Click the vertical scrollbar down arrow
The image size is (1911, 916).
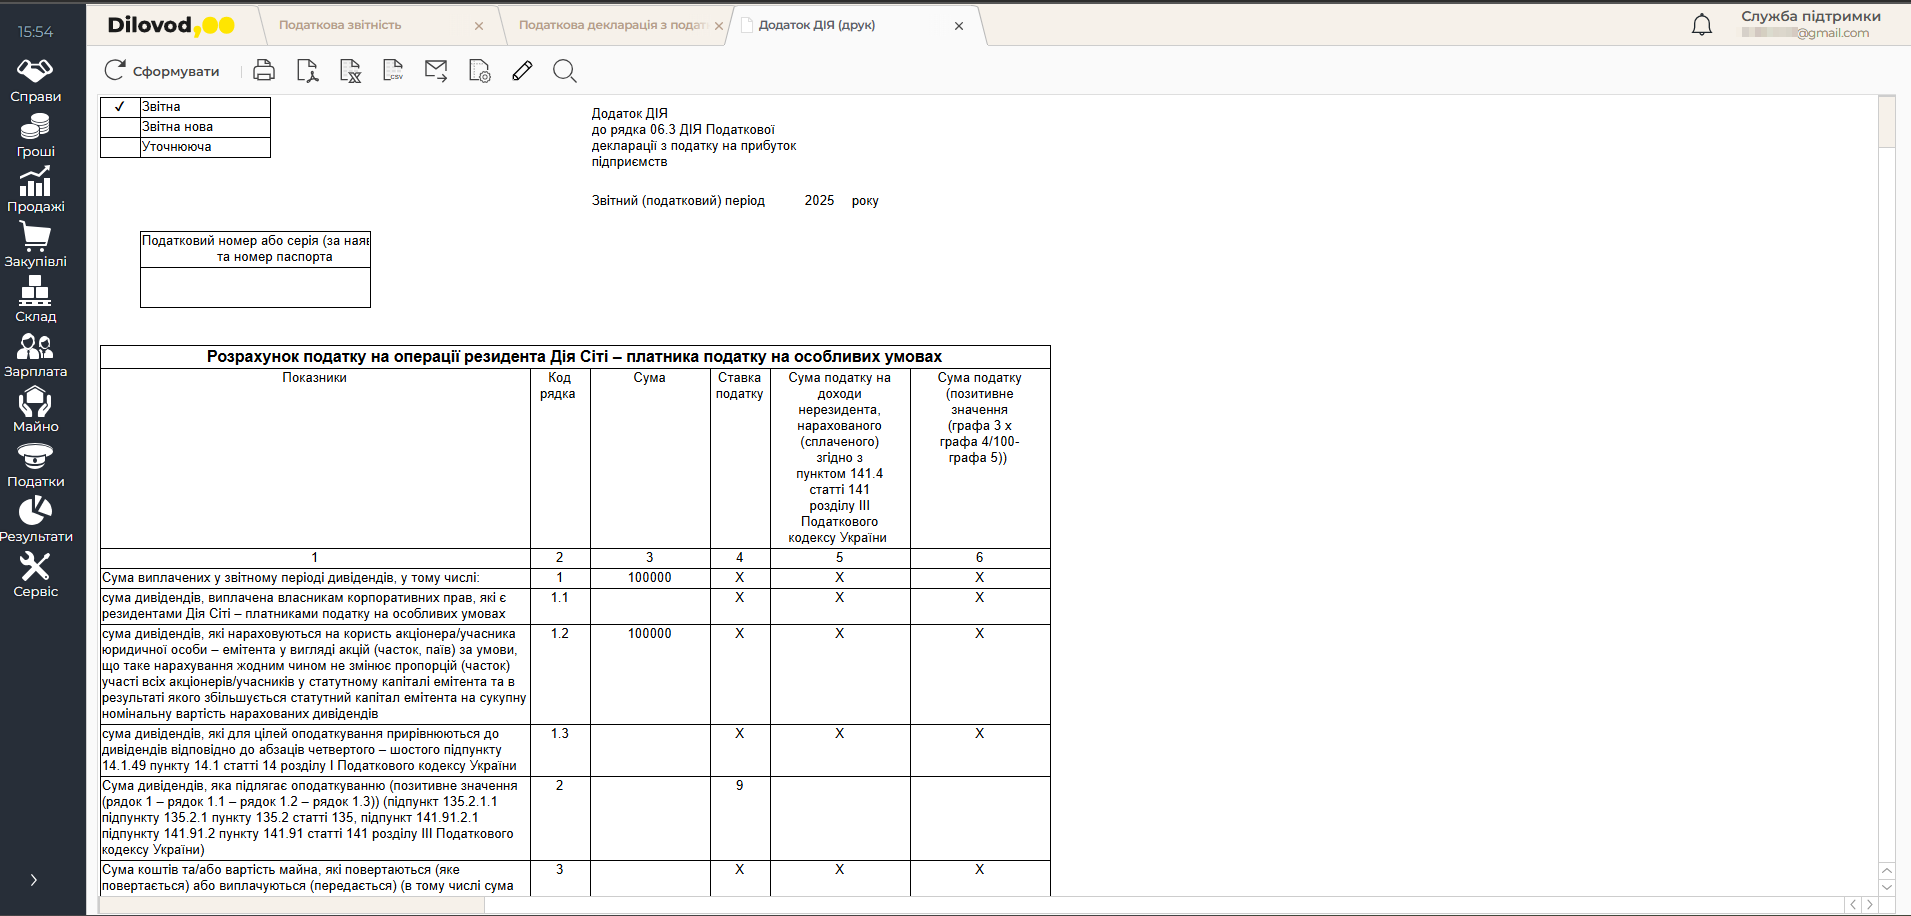pos(1887,887)
